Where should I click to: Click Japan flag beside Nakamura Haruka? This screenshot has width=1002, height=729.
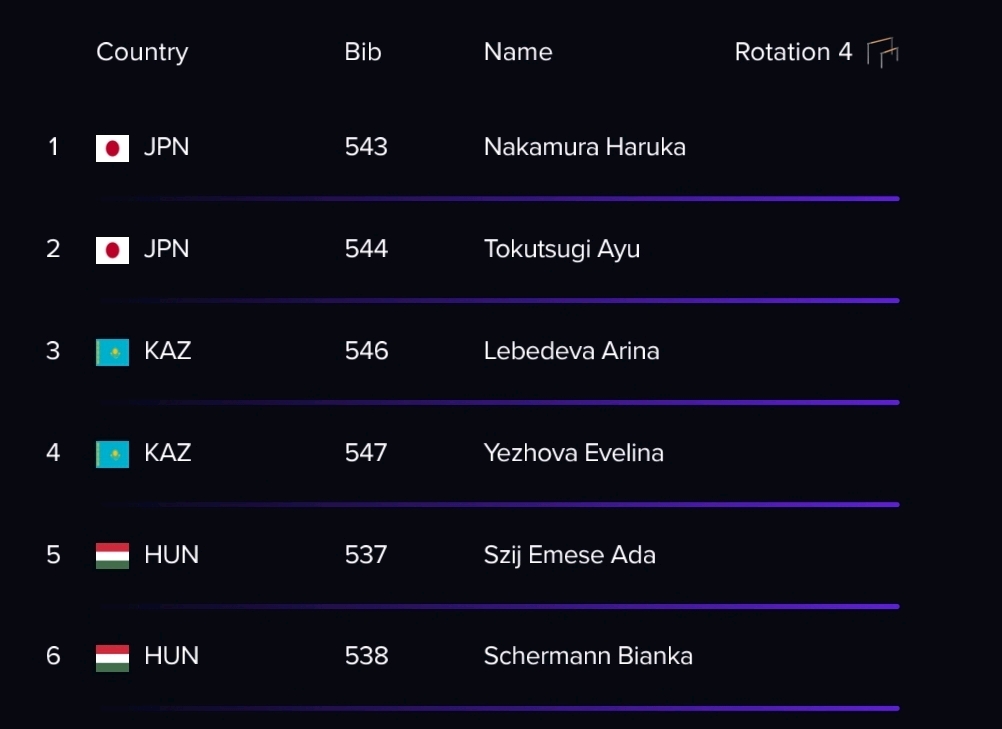[112, 148]
